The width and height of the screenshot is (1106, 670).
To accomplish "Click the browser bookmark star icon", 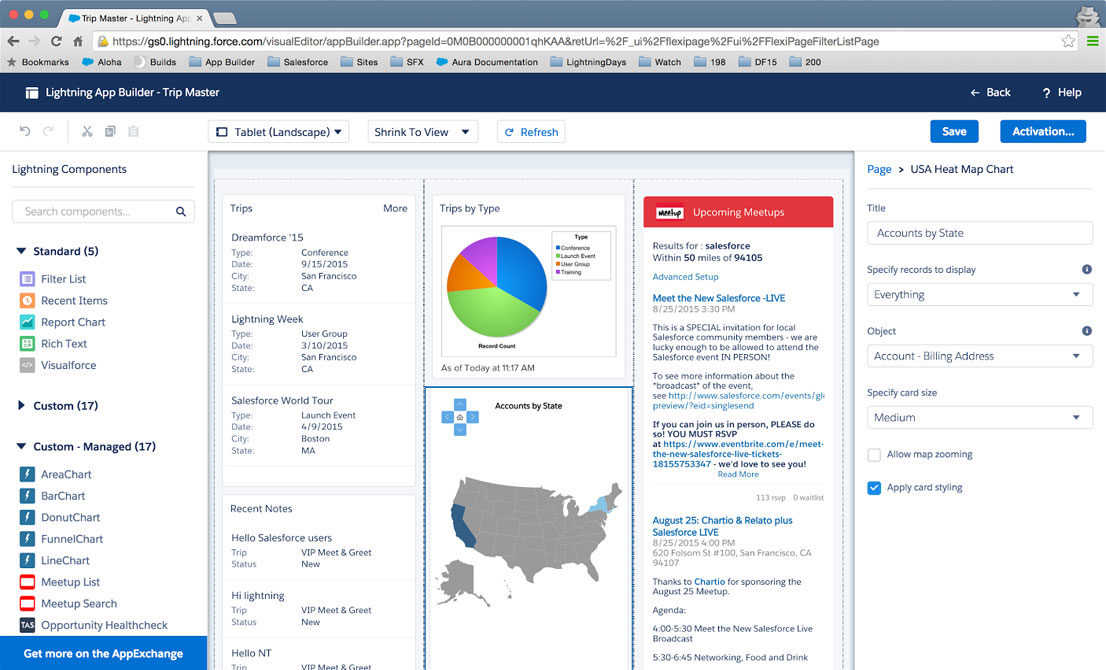I will click(x=1068, y=42).
